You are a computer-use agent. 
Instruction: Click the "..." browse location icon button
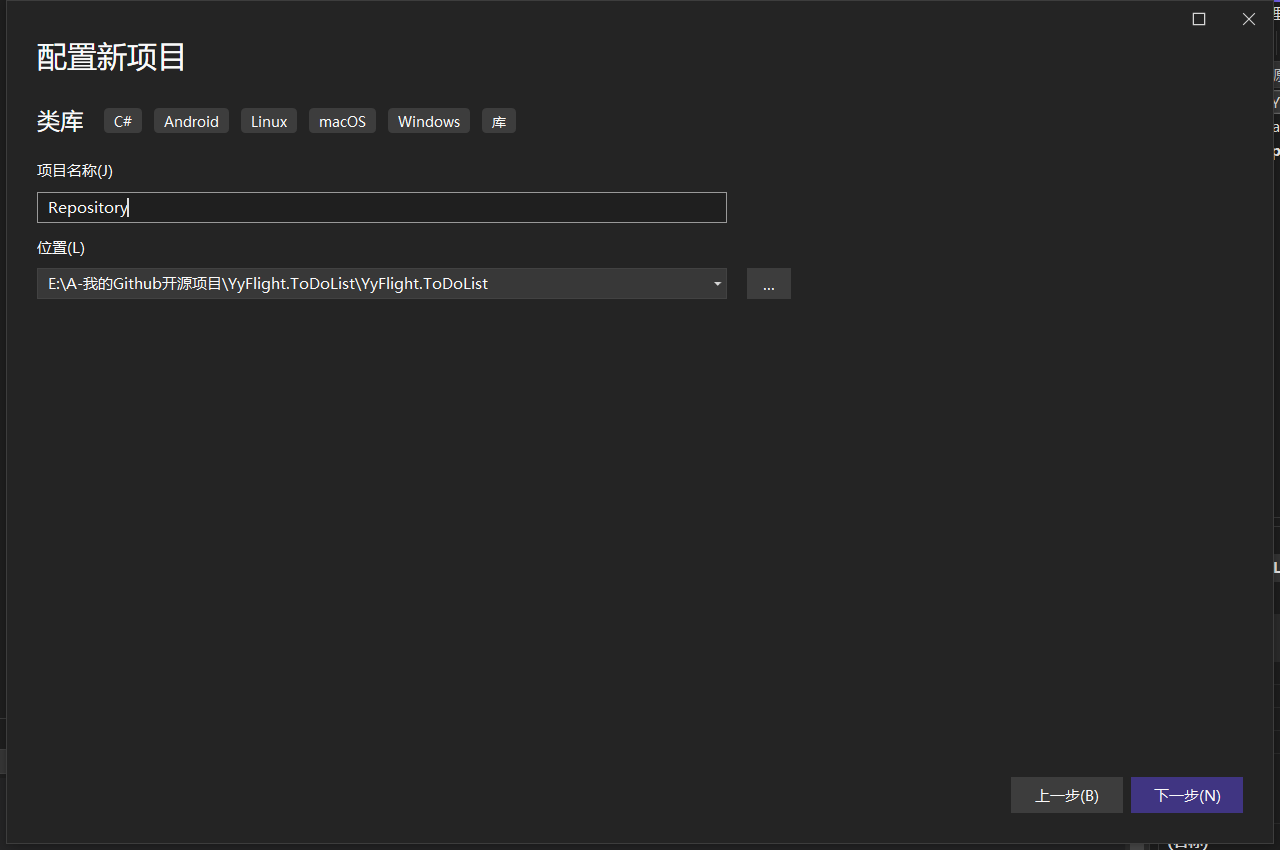[x=768, y=283]
